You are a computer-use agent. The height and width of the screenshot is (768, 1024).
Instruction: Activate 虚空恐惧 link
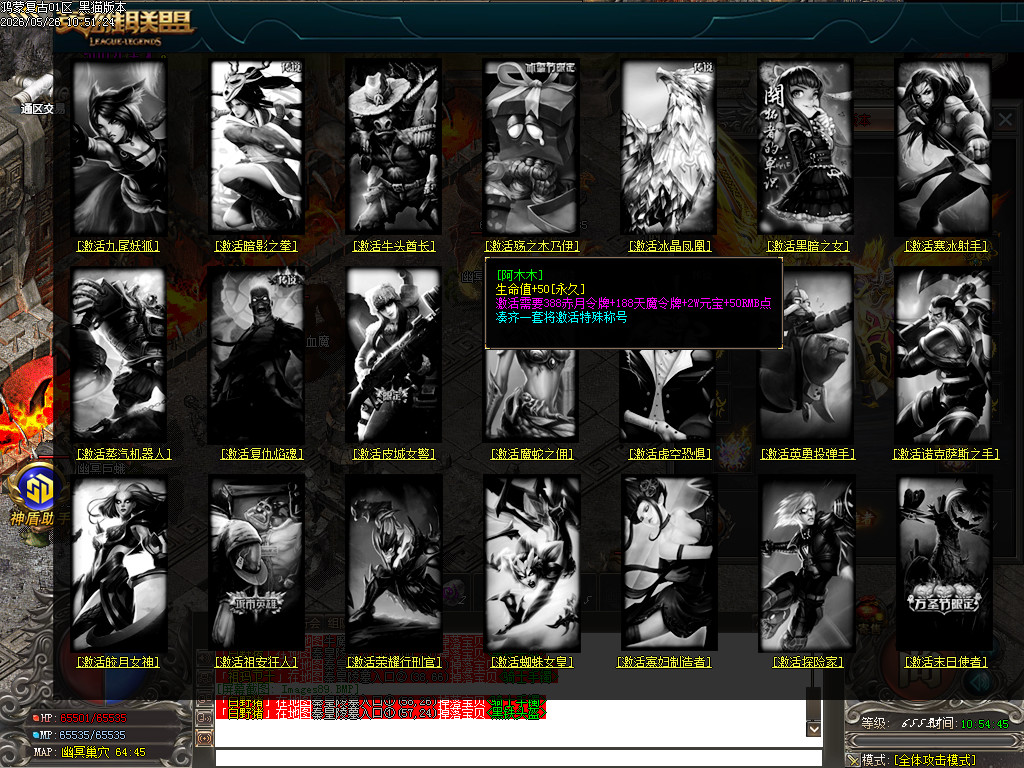coord(669,454)
